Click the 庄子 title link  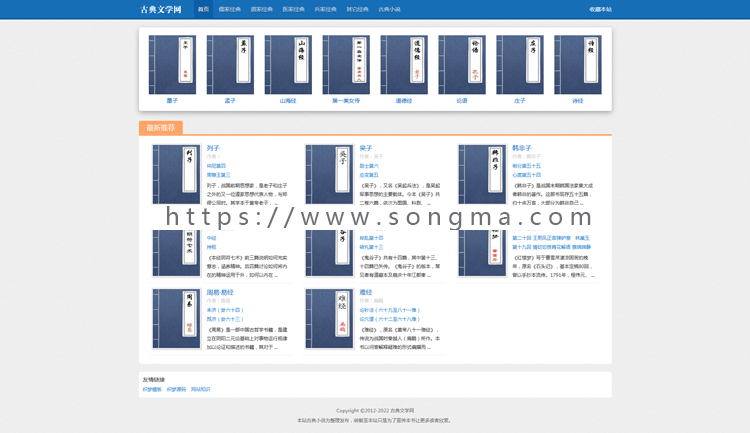(x=520, y=101)
